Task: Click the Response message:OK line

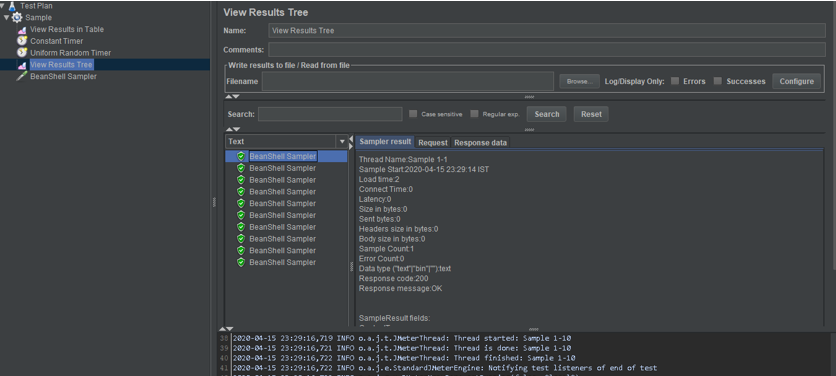Action: [400, 289]
